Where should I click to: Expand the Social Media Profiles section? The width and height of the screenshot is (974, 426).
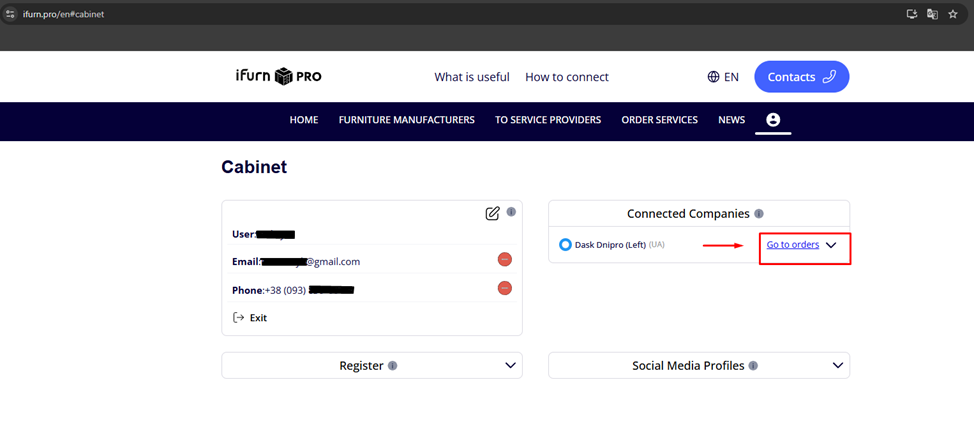point(838,366)
